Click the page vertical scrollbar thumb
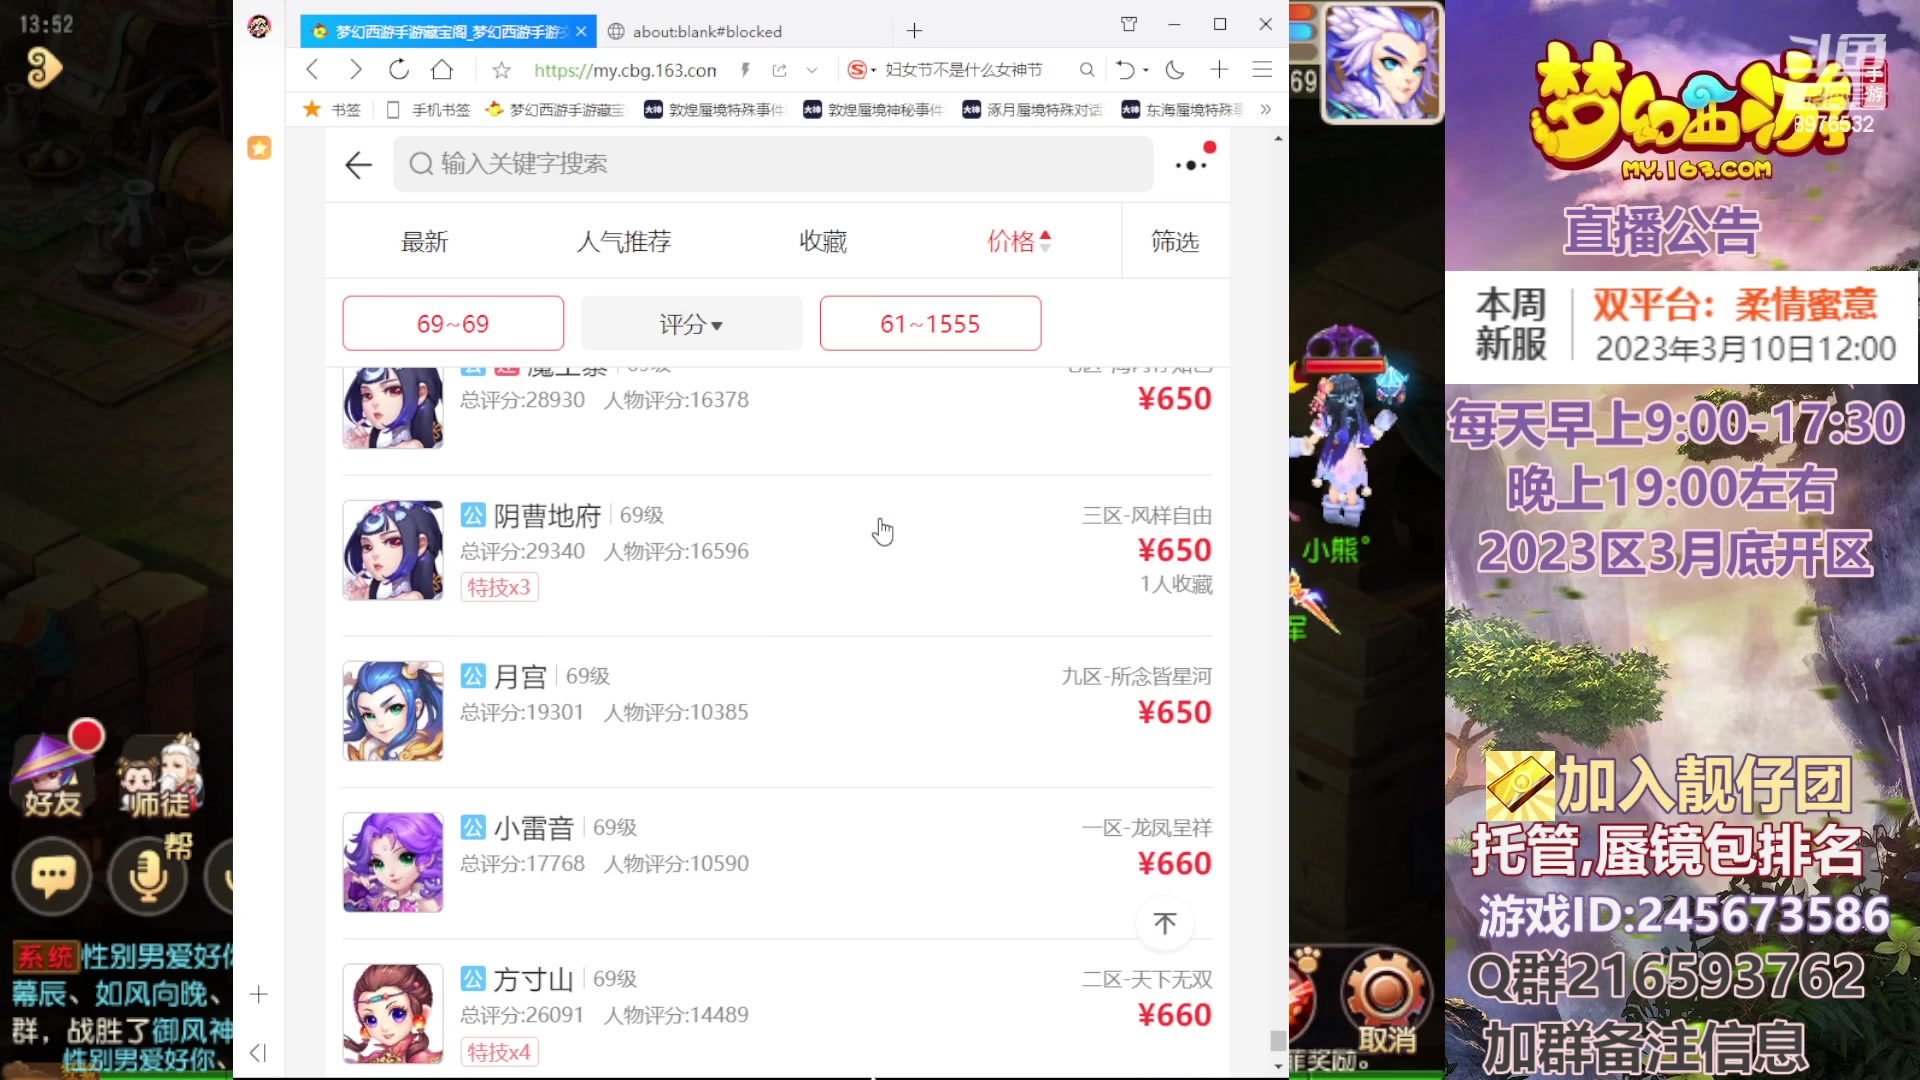The height and width of the screenshot is (1080, 1920). point(1278,1040)
